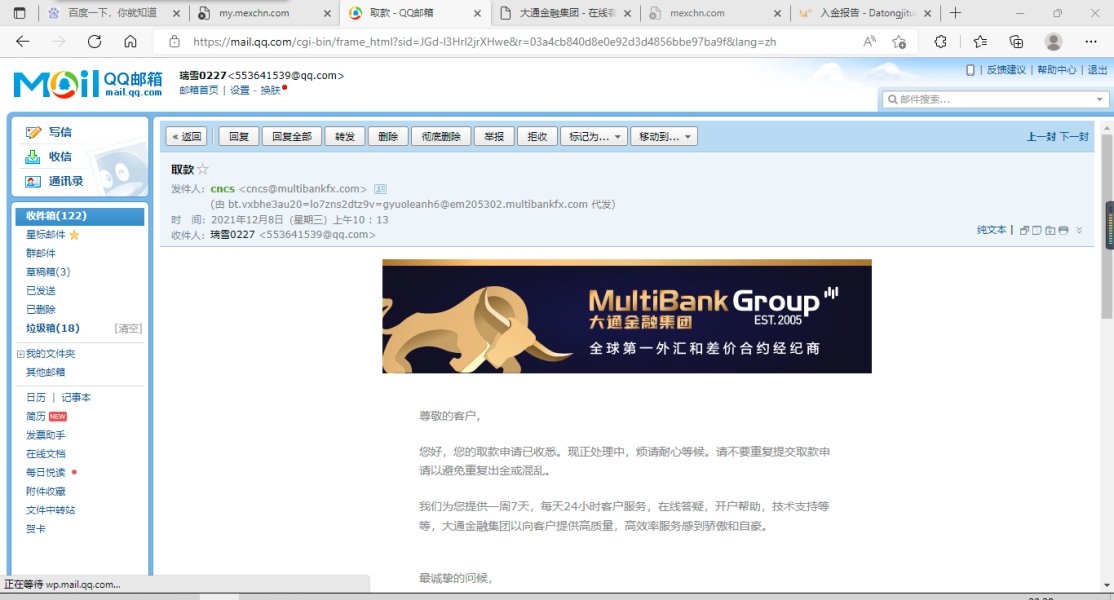Click 转发 to forward email

coord(345,136)
